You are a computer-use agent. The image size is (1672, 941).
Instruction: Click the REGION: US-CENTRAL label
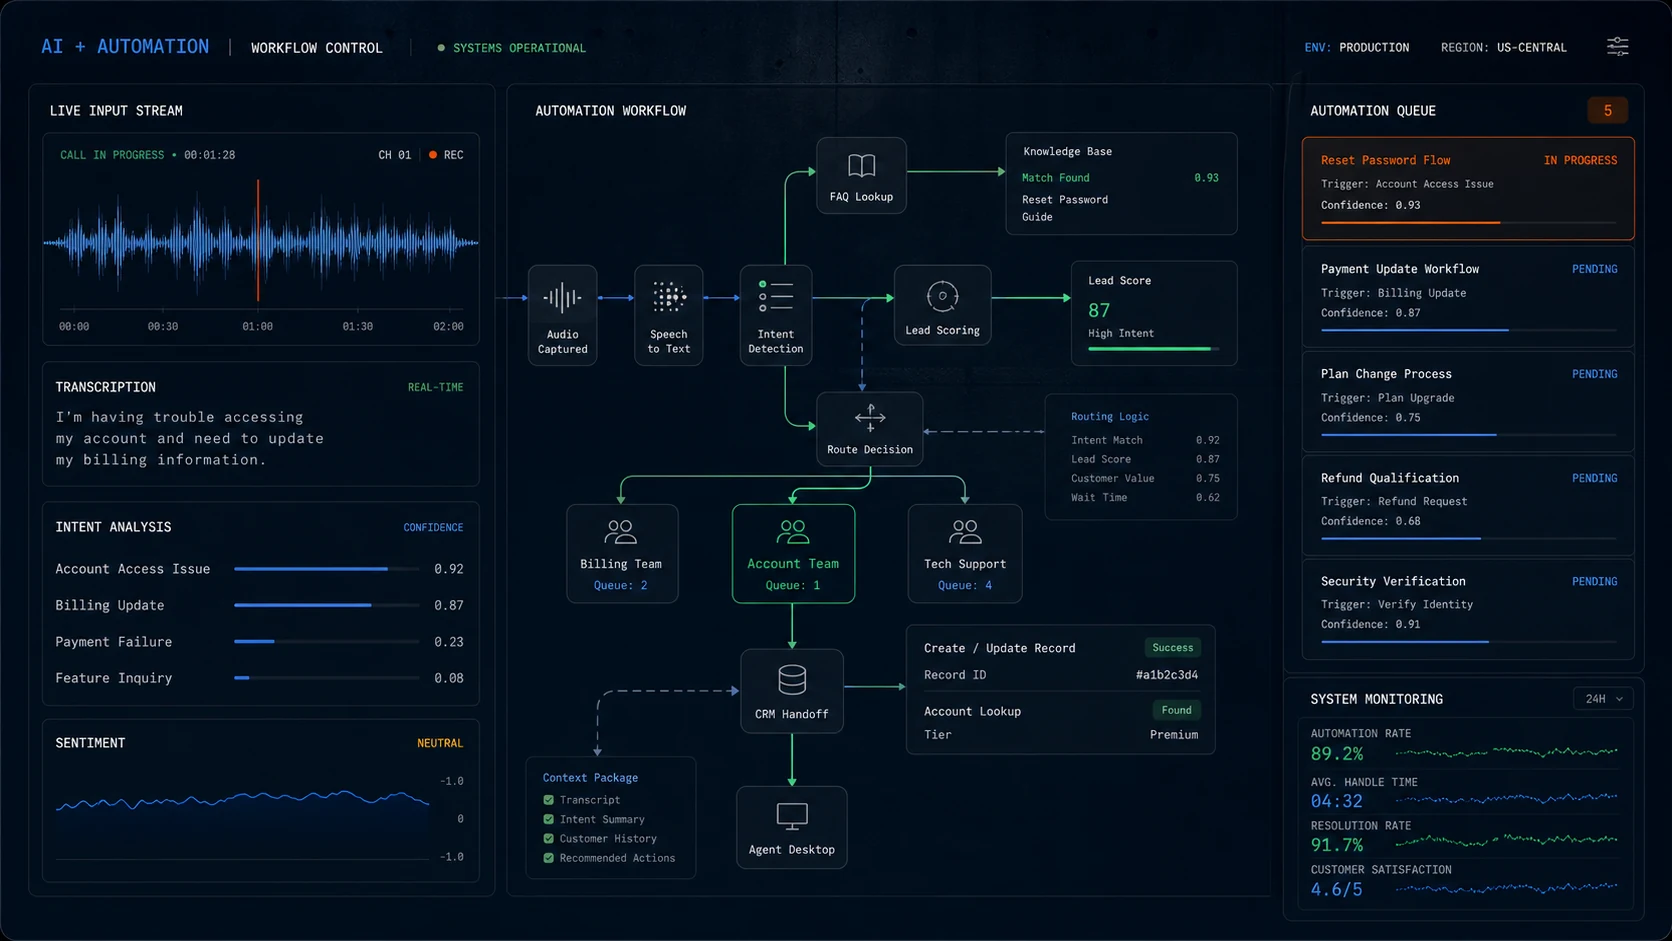tap(1503, 47)
